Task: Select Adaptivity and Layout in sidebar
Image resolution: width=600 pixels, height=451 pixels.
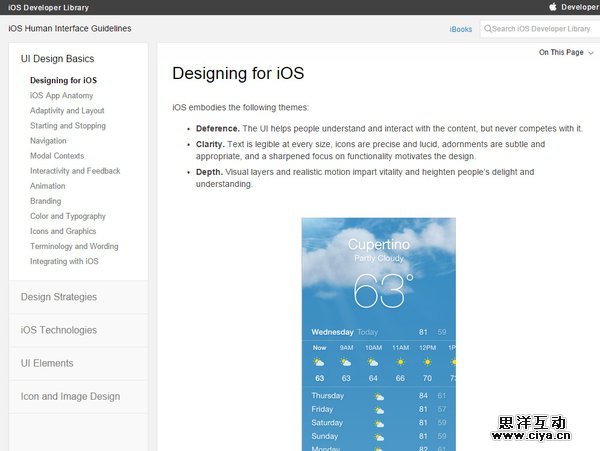Action: (67, 111)
